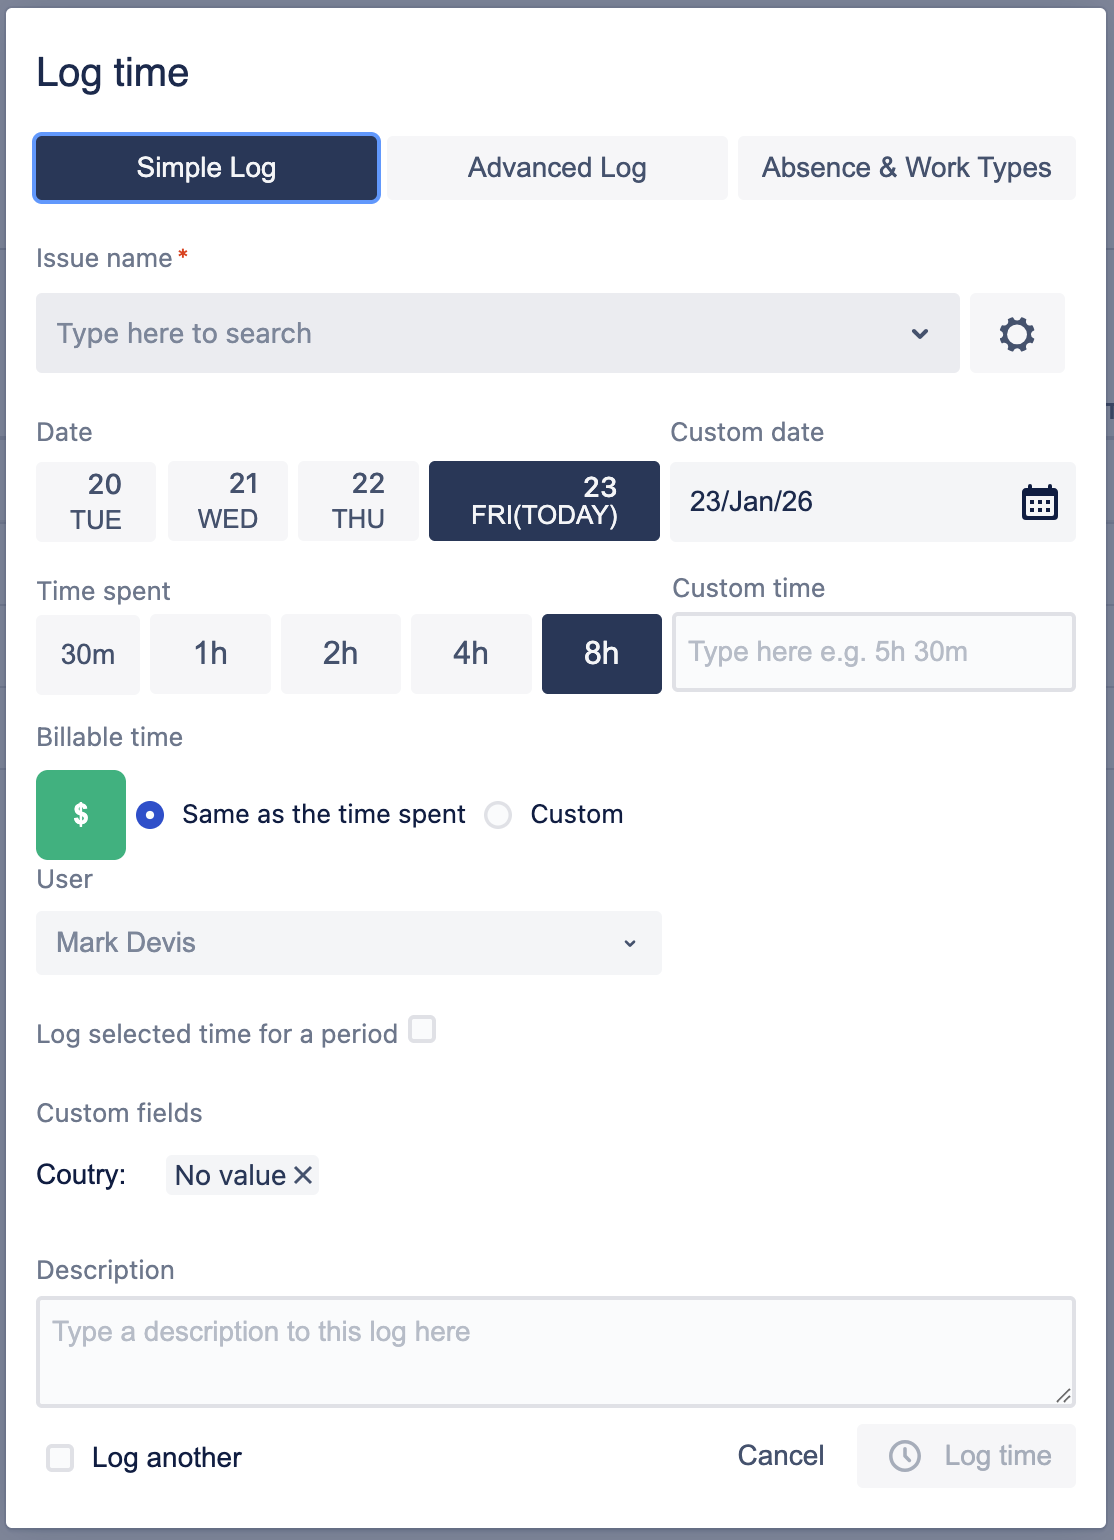This screenshot has width=1114, height=1540.
Task: Open the Absence & Work Types tab
Action: [x=907, y=168]
